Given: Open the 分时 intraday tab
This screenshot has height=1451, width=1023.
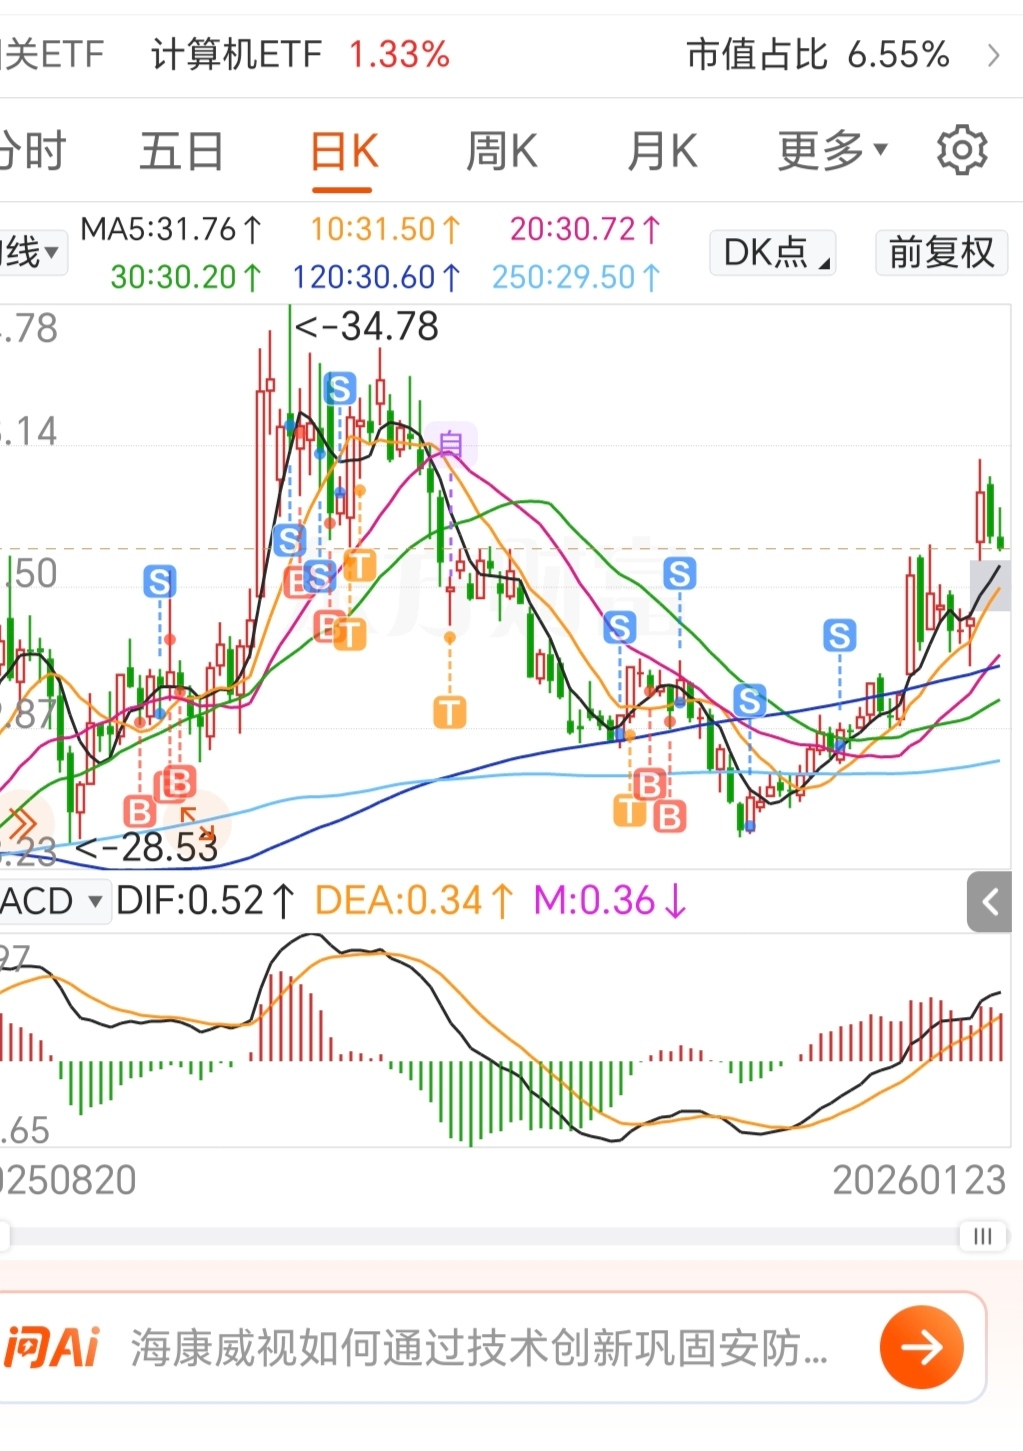Looking at the screenshot, I should 32,153.
